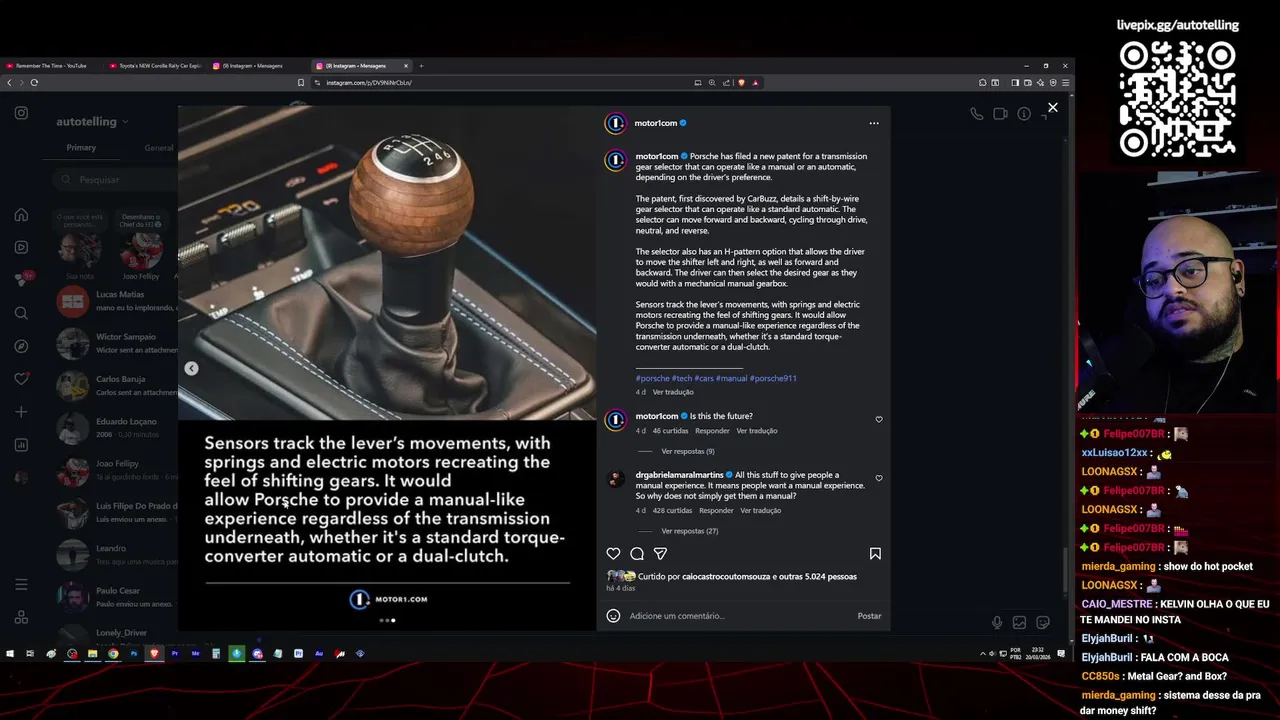Like the post with the heart icon

[x=613, y=553]
